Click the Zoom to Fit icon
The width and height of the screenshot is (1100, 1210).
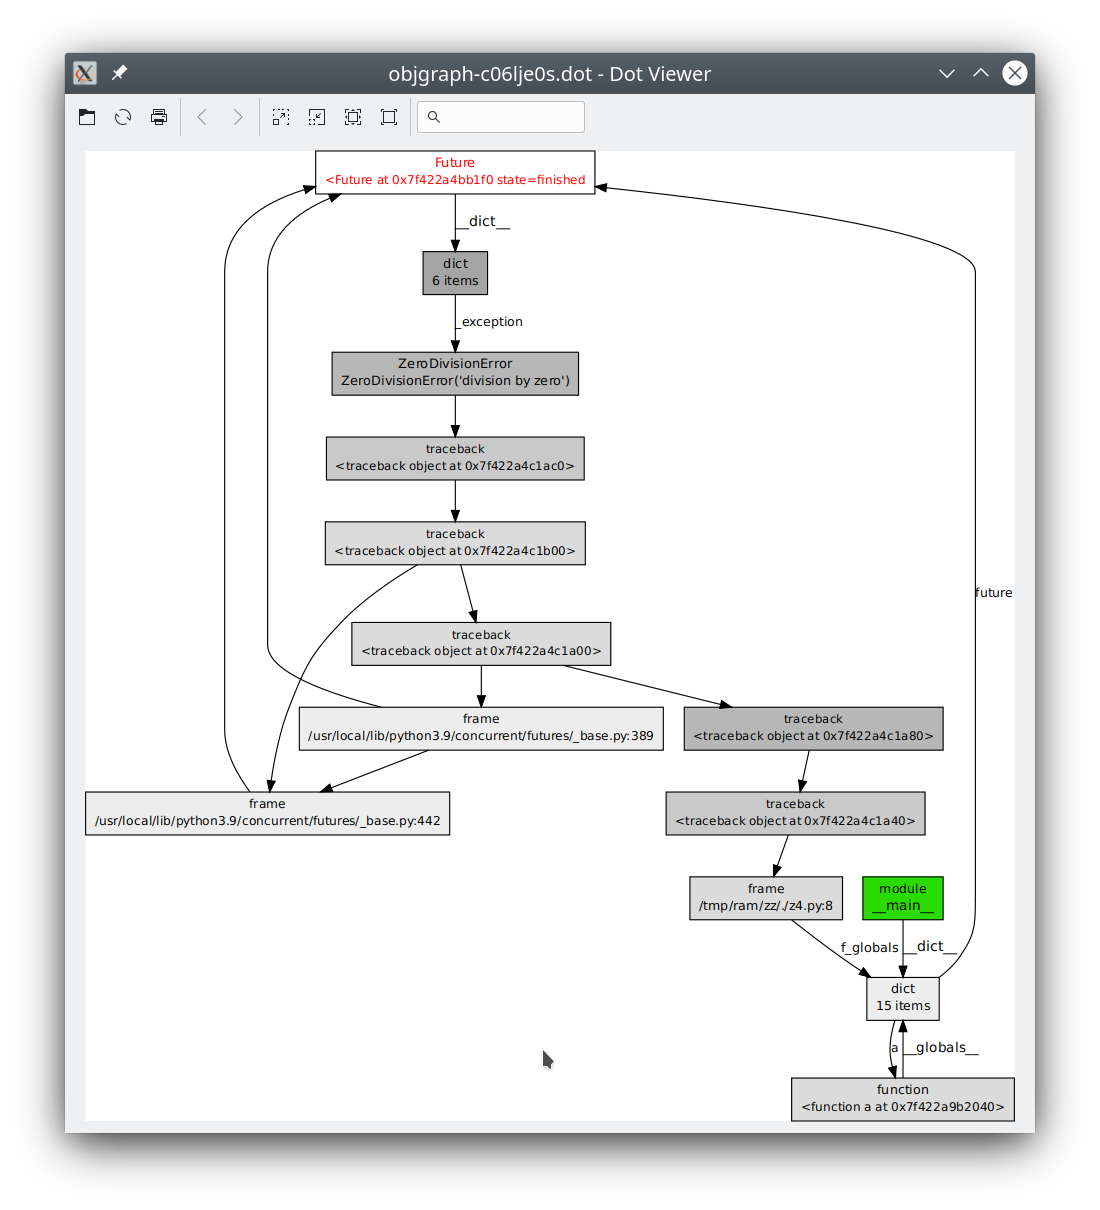353,117
